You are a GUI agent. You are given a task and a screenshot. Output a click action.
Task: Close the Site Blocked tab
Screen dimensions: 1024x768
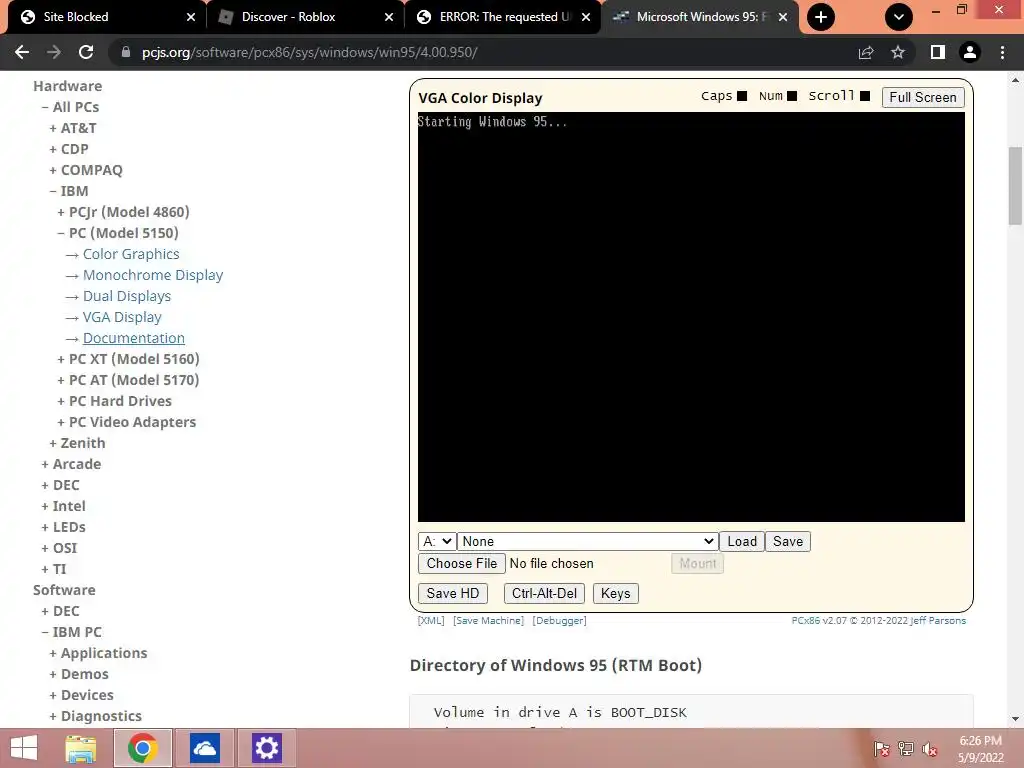191,17
